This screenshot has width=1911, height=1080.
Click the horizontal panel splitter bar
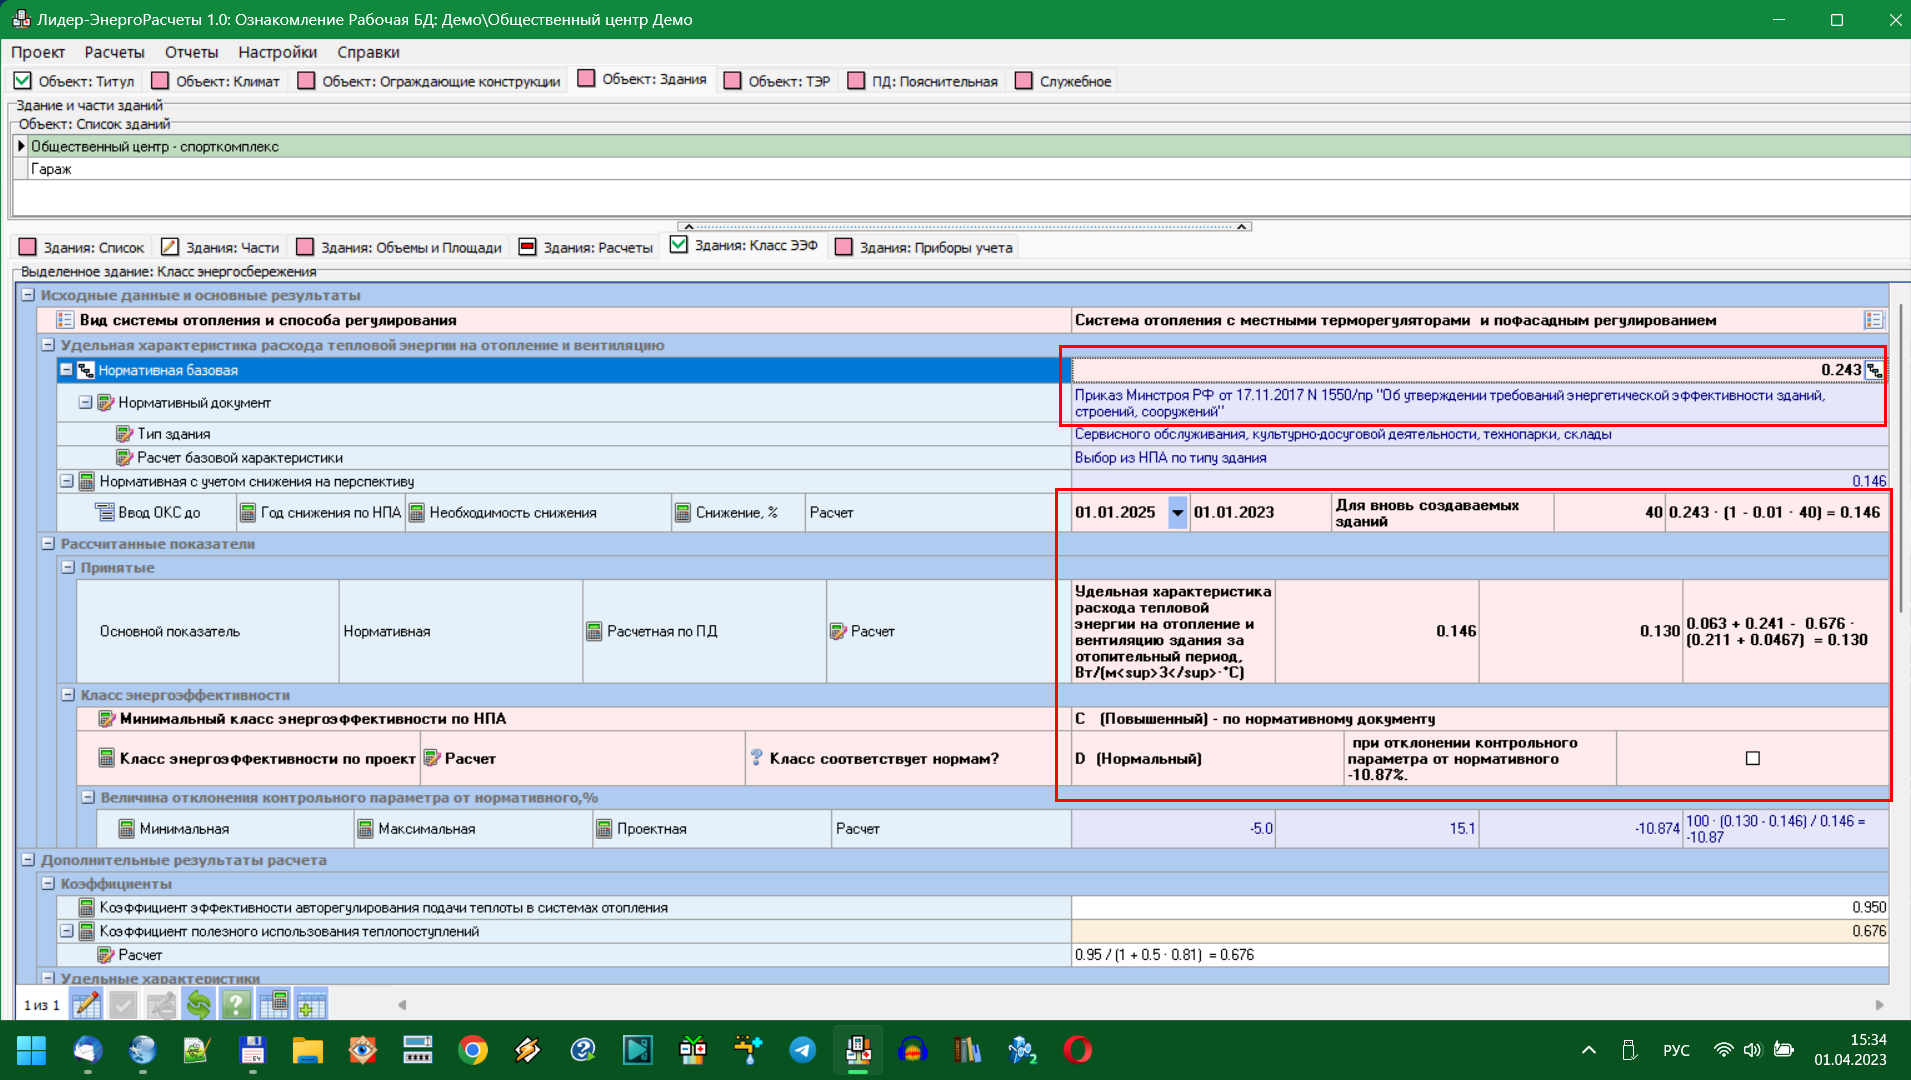[x=964, y=227]
